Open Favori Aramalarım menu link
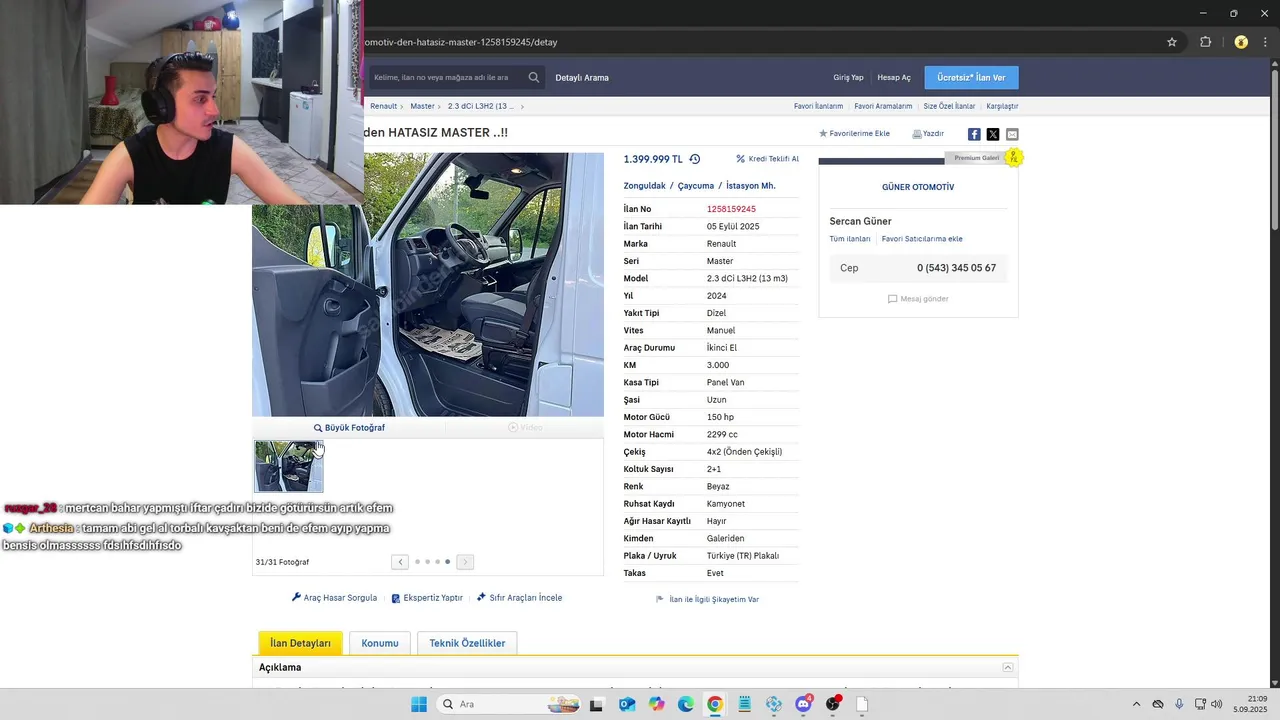The height and width of the screenshot is (720, 1280). (883, 106)
